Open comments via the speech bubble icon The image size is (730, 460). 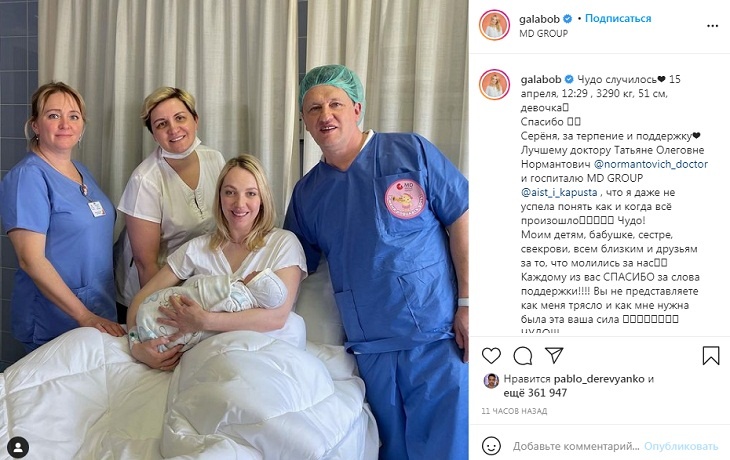click(523, 356)
